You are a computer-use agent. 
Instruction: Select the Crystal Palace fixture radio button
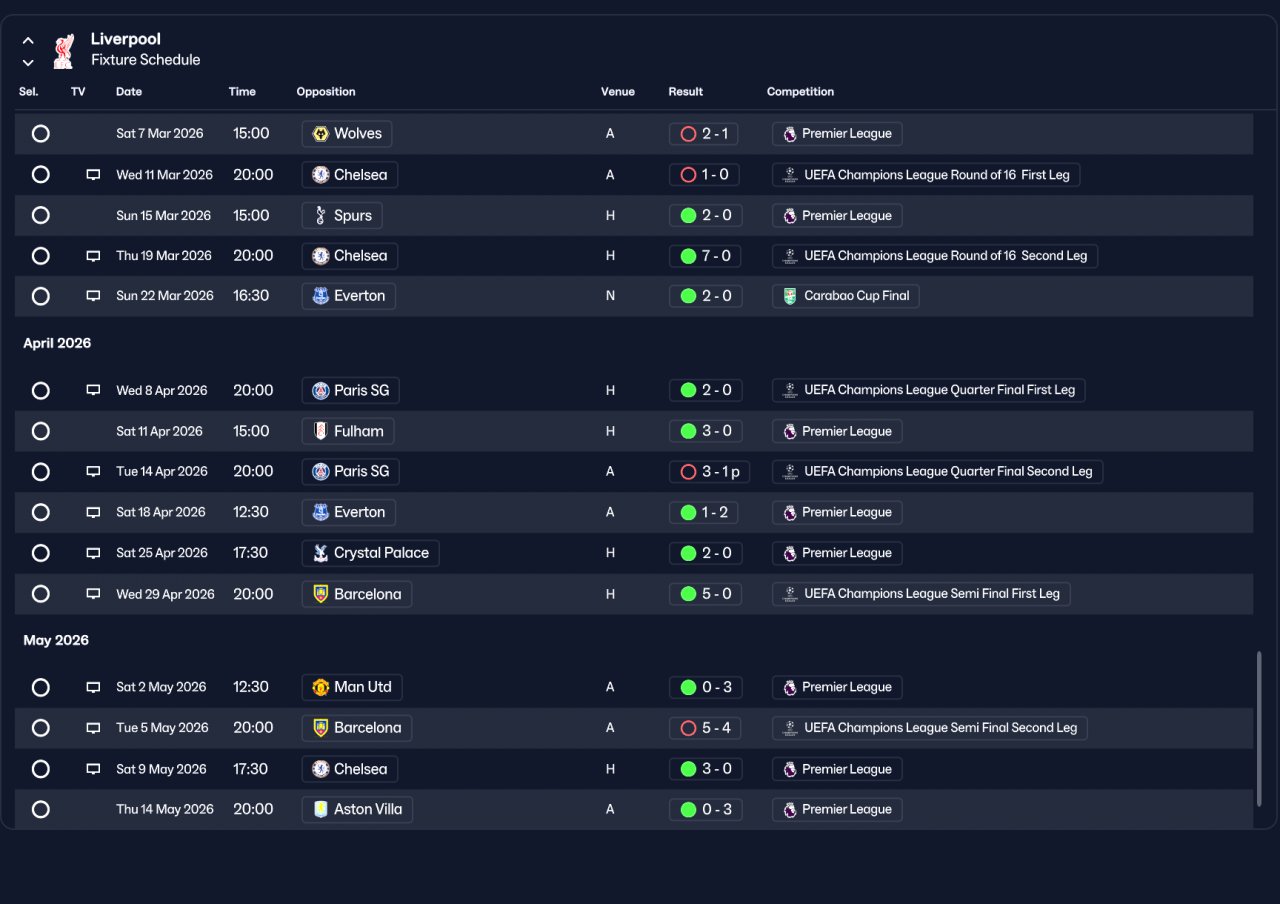(x=40, y=553)
